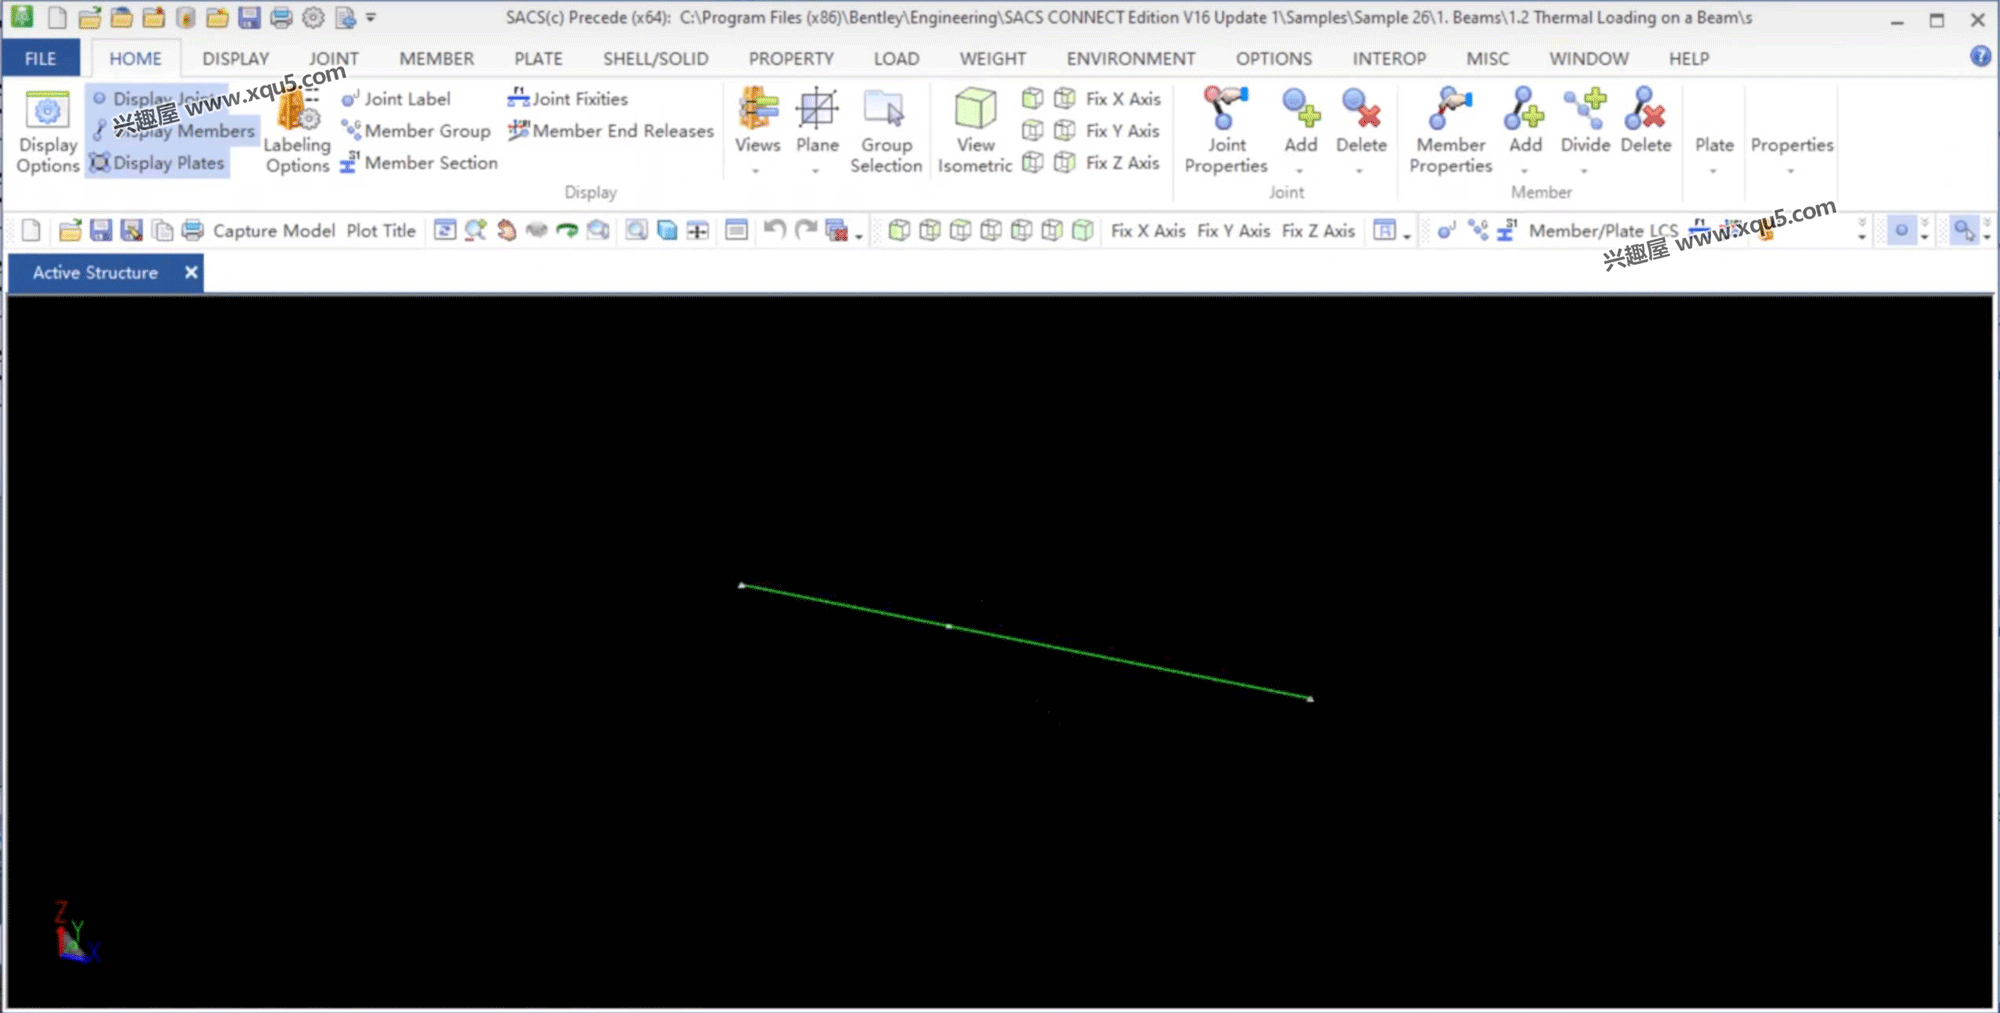Click the blue floppy save icon in title bar

249,17
